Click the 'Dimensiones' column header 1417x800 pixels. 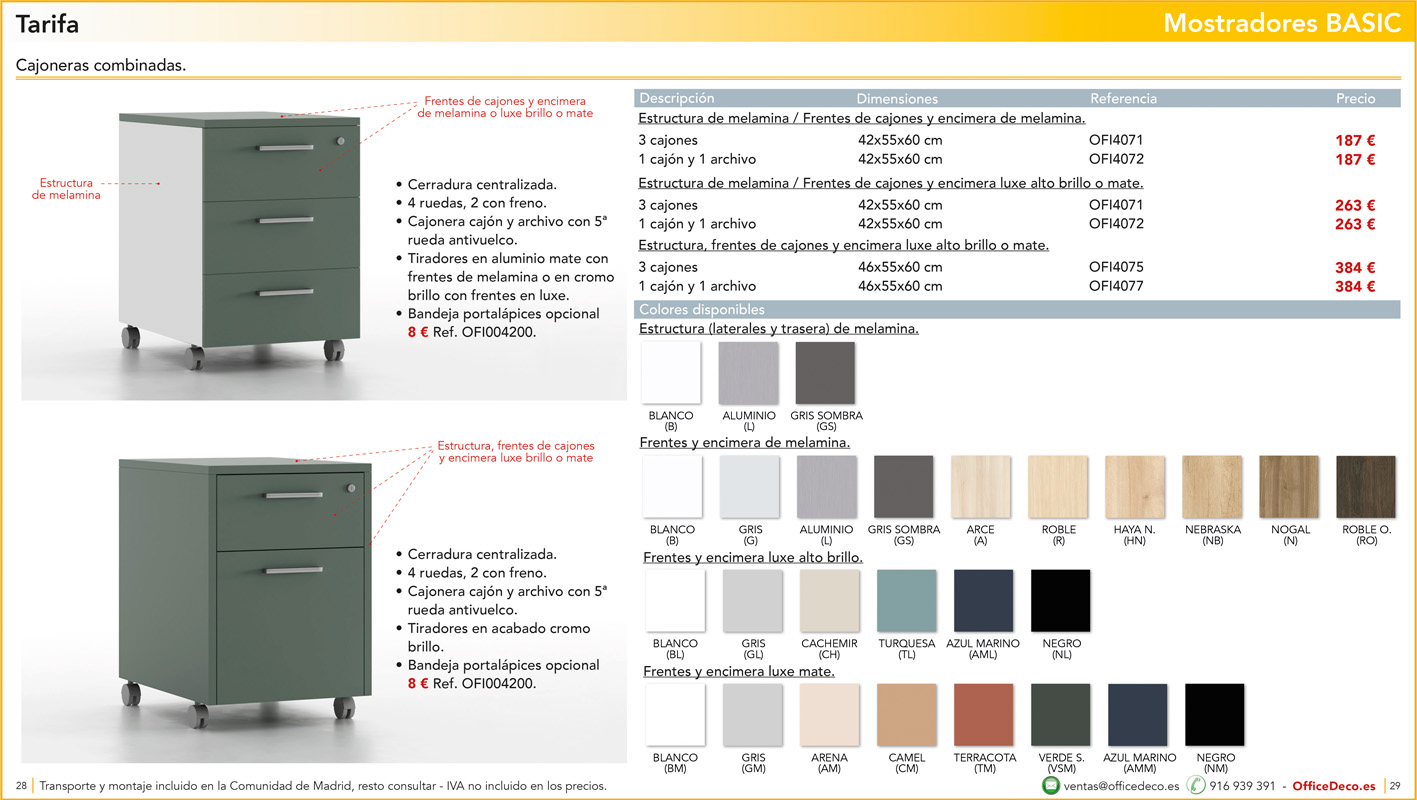pos(897,98)
